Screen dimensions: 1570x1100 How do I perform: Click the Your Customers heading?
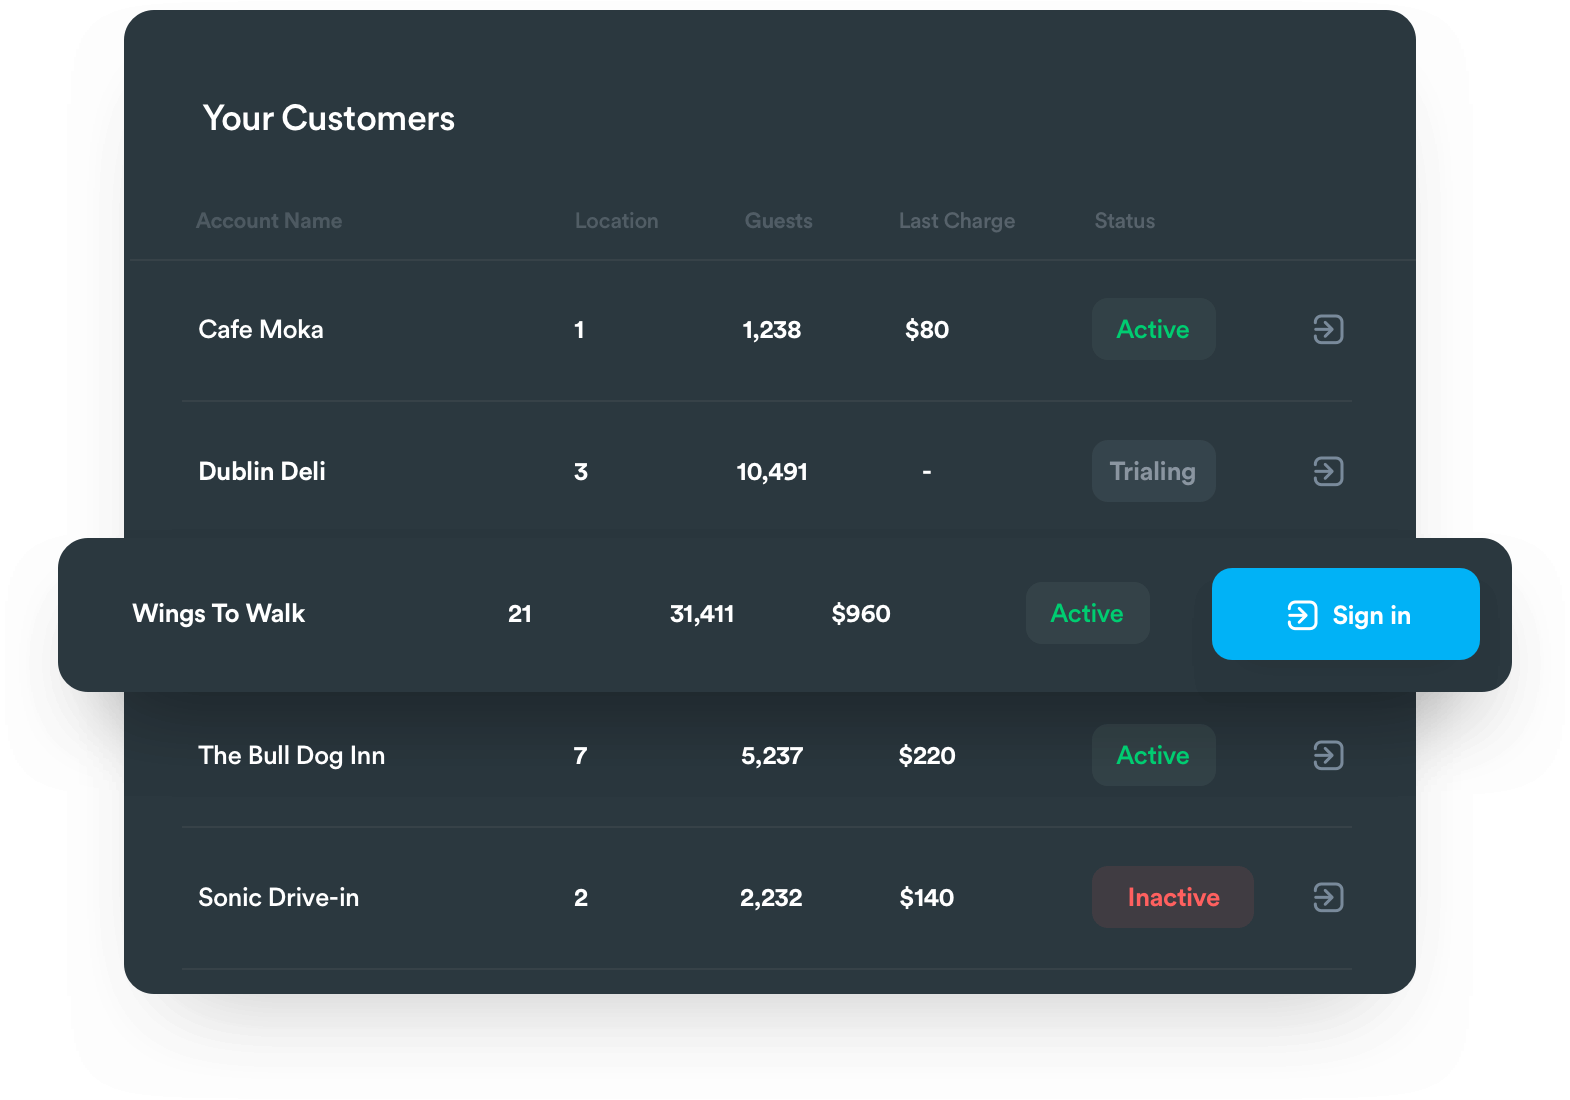tap(328, 118)
